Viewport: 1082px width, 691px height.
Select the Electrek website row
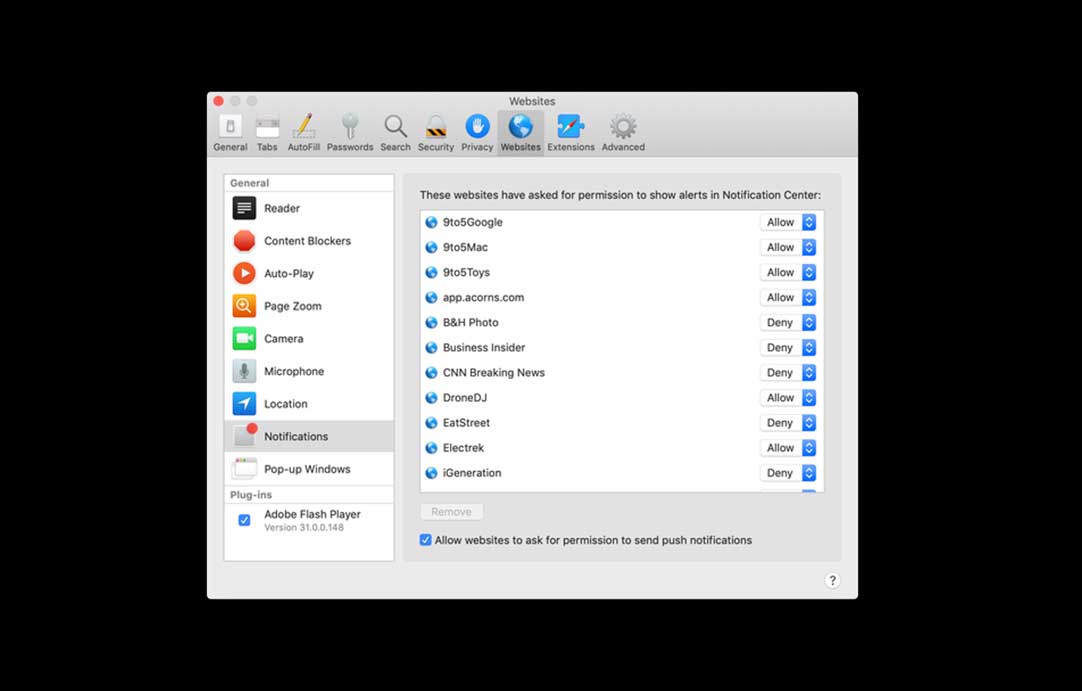[622, 448]
